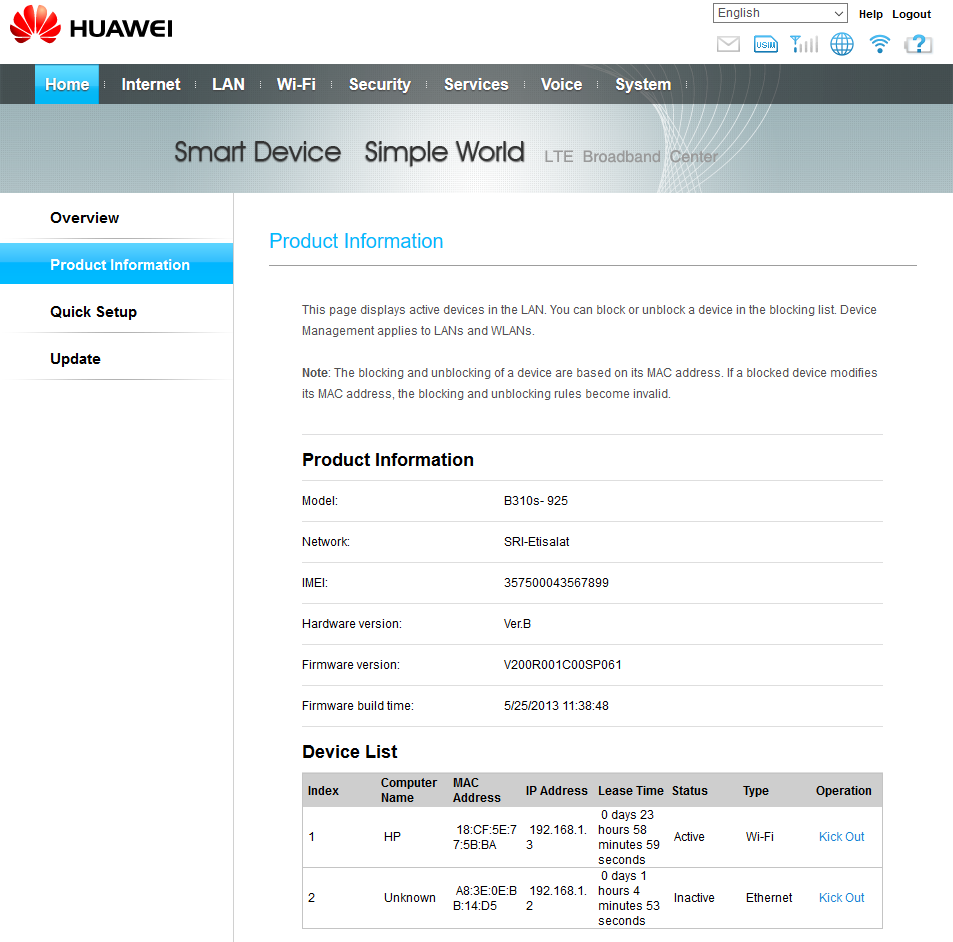Open the Internet menu tab
The height and width of the screenshot is (942, 953).
click(x=151, y=85)
